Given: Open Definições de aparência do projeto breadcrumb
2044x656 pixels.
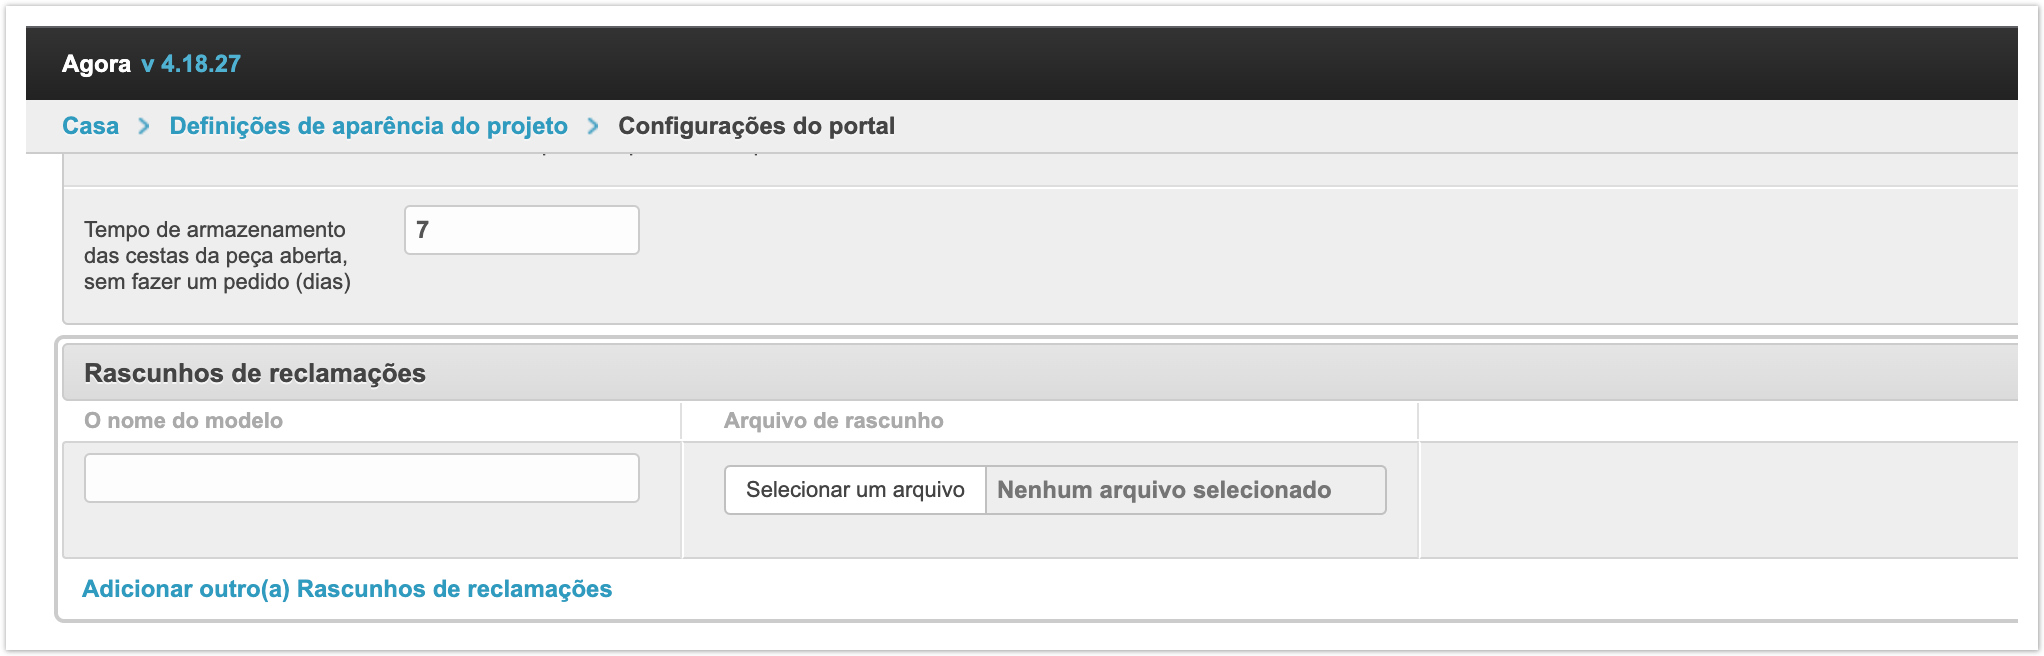Looking at the screenshot, I should point(368,126).
